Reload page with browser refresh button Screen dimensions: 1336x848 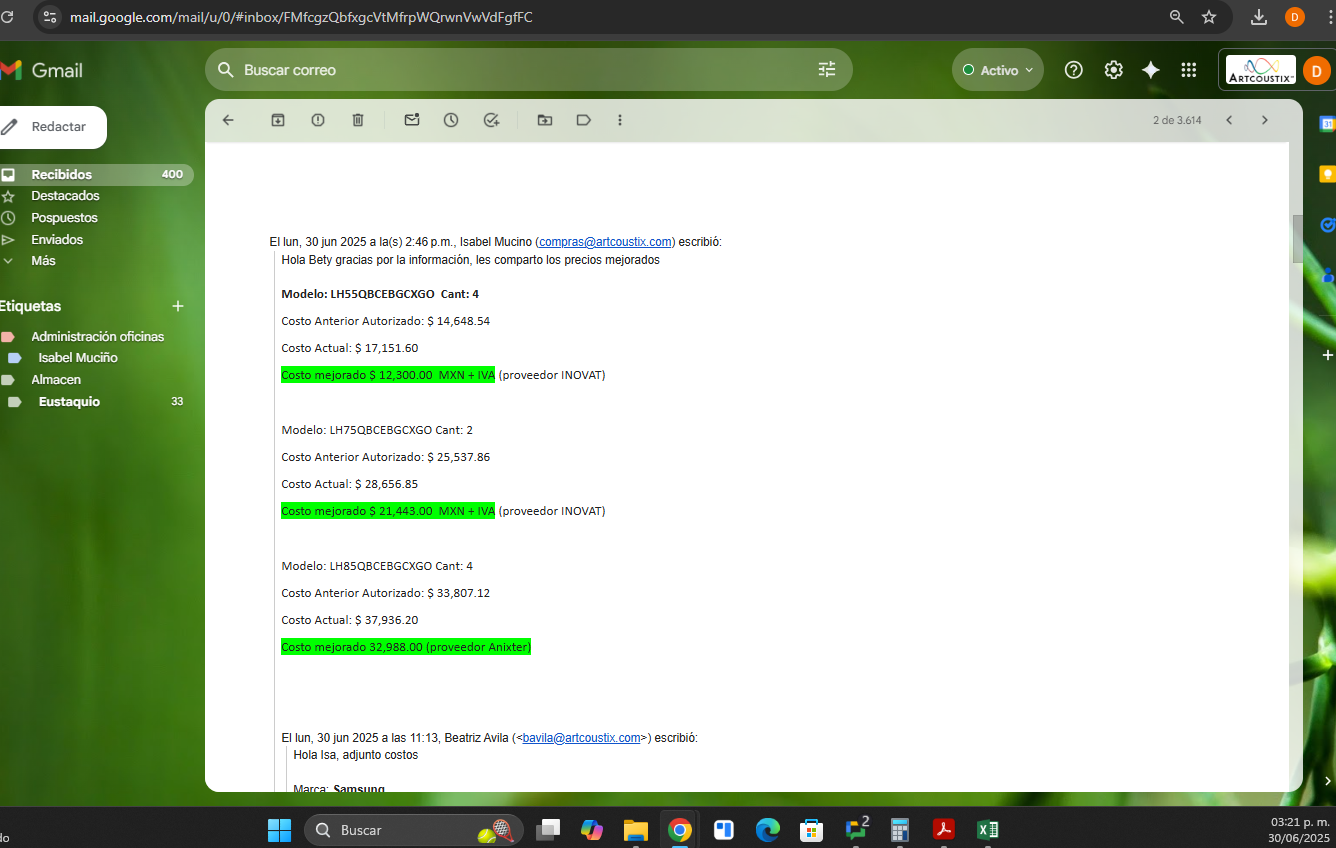[8, 17]
